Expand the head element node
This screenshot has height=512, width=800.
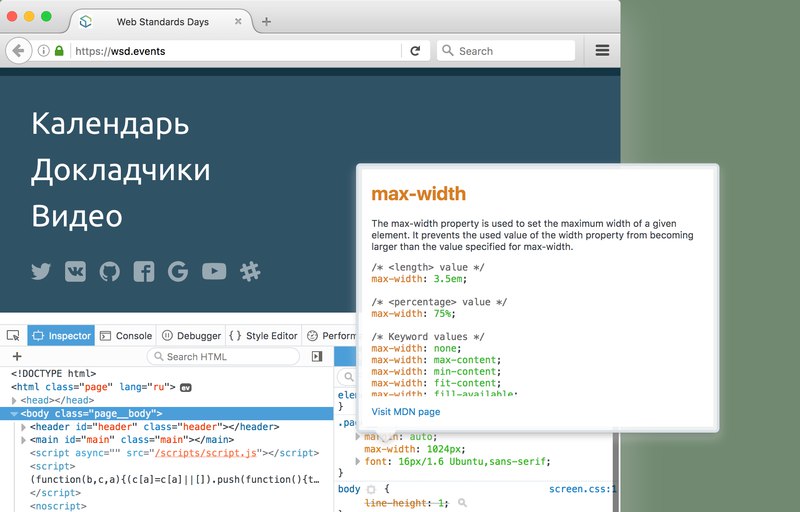pos(14,400)
